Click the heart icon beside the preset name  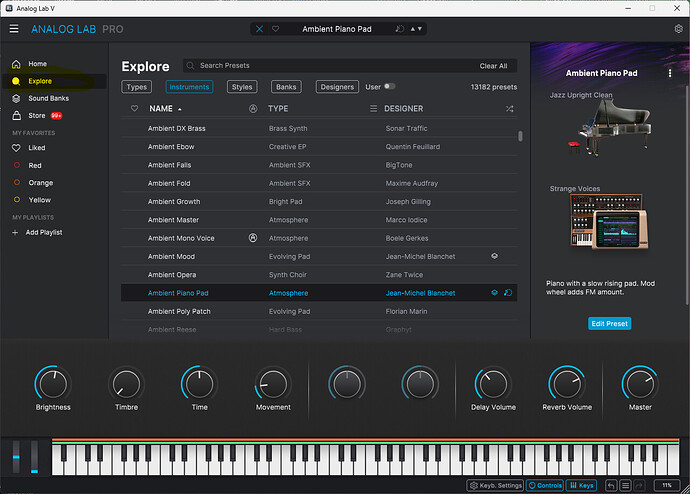(276, 29)
